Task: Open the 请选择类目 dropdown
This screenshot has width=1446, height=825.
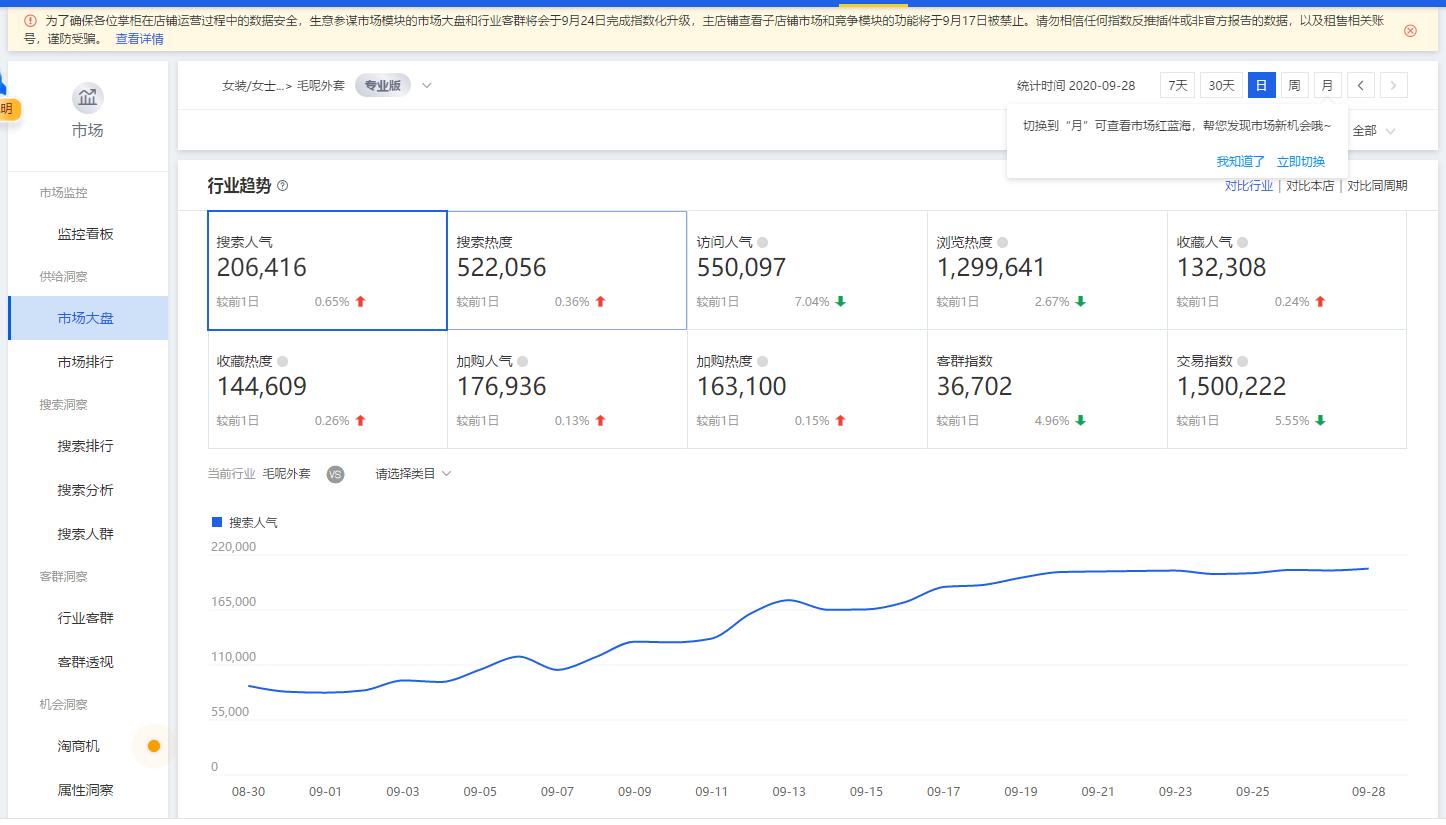Action: click(413, 474)
